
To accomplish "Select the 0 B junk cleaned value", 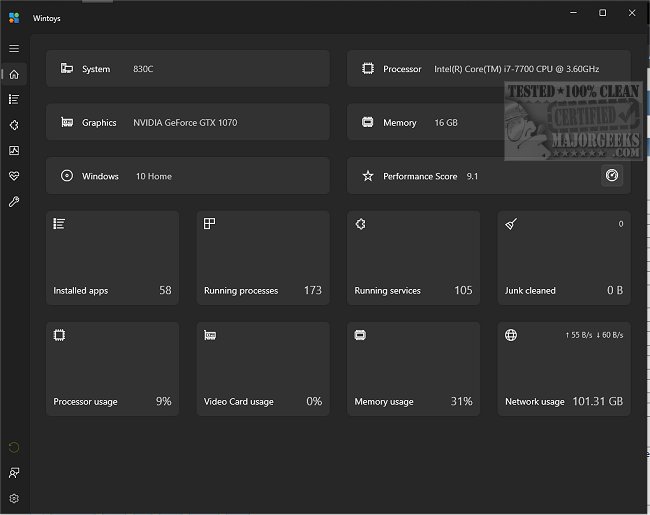I will pos(615,290).
